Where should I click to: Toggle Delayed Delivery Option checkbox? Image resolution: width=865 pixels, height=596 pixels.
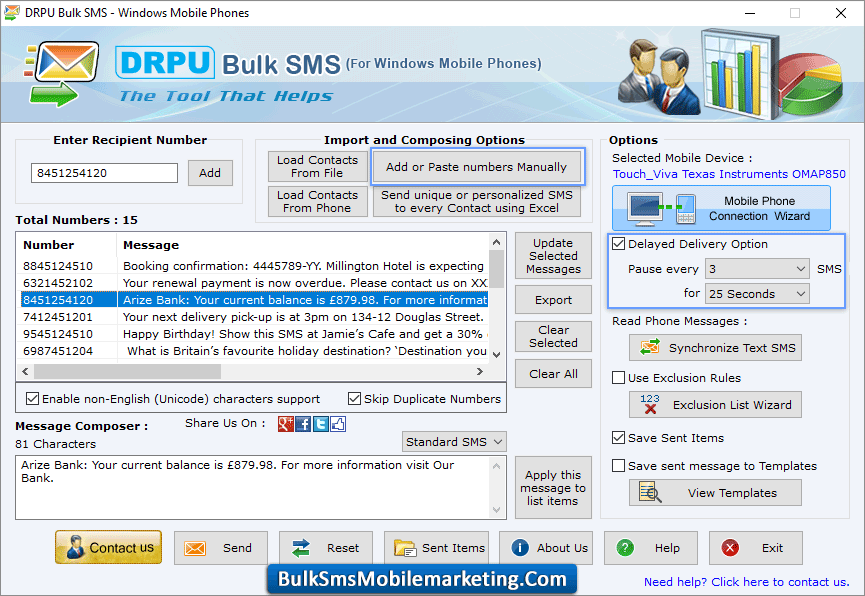coord(618,243)
